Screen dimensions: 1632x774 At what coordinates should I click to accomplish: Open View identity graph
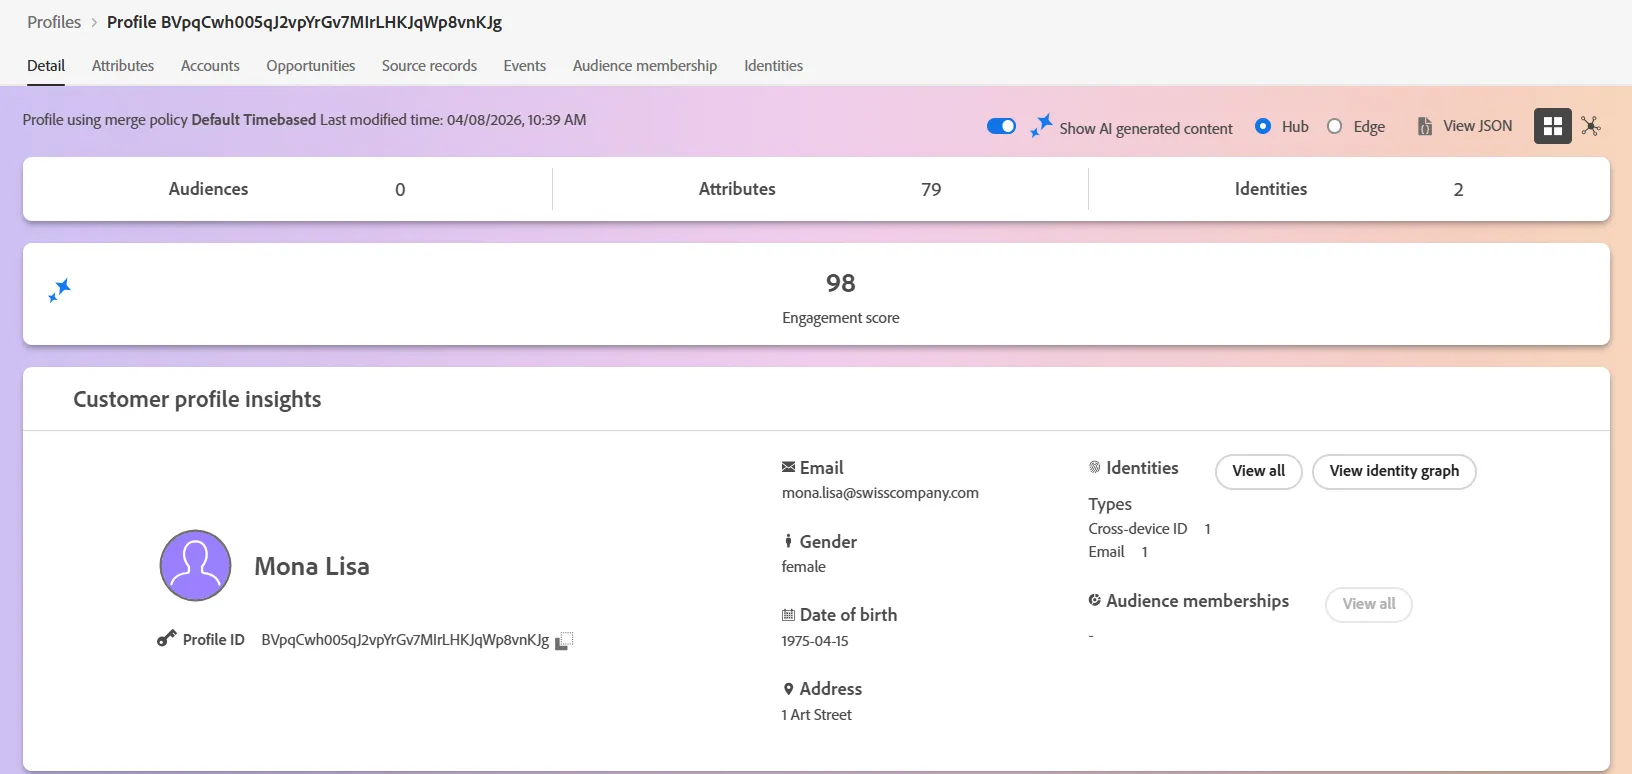[1394, 471]
